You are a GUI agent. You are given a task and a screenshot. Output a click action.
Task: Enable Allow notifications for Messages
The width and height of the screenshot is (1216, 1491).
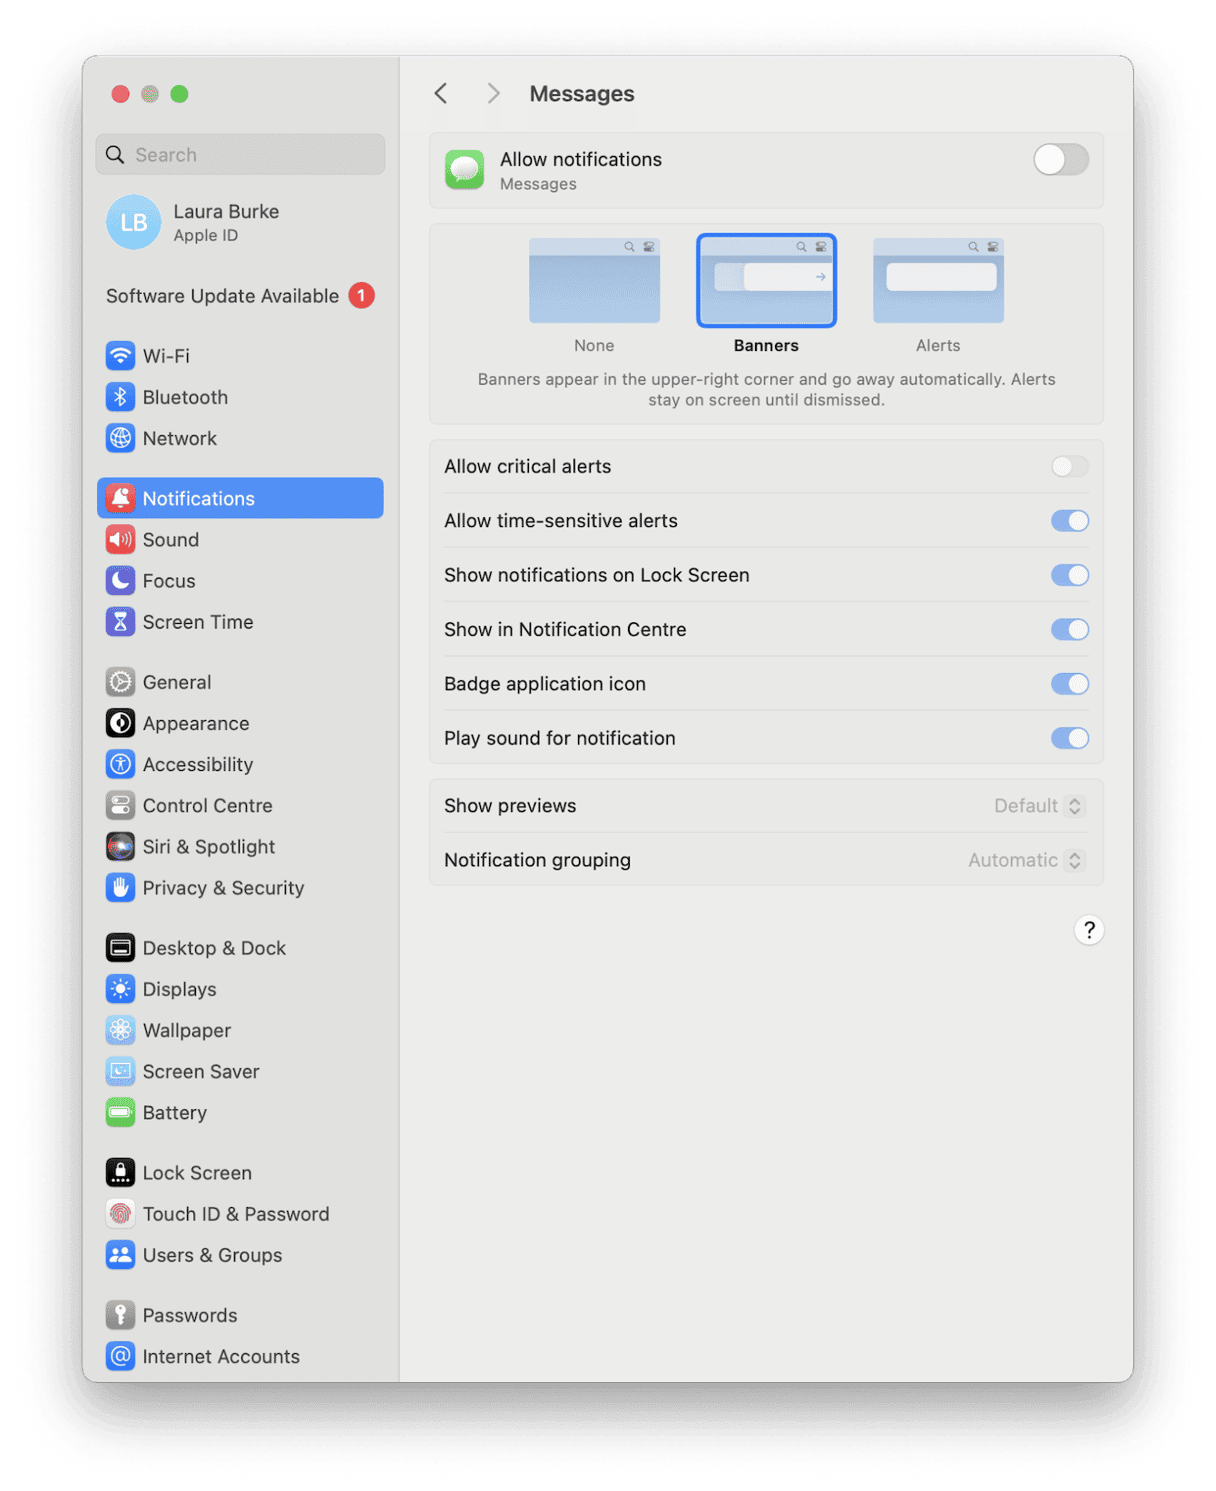1060,160
